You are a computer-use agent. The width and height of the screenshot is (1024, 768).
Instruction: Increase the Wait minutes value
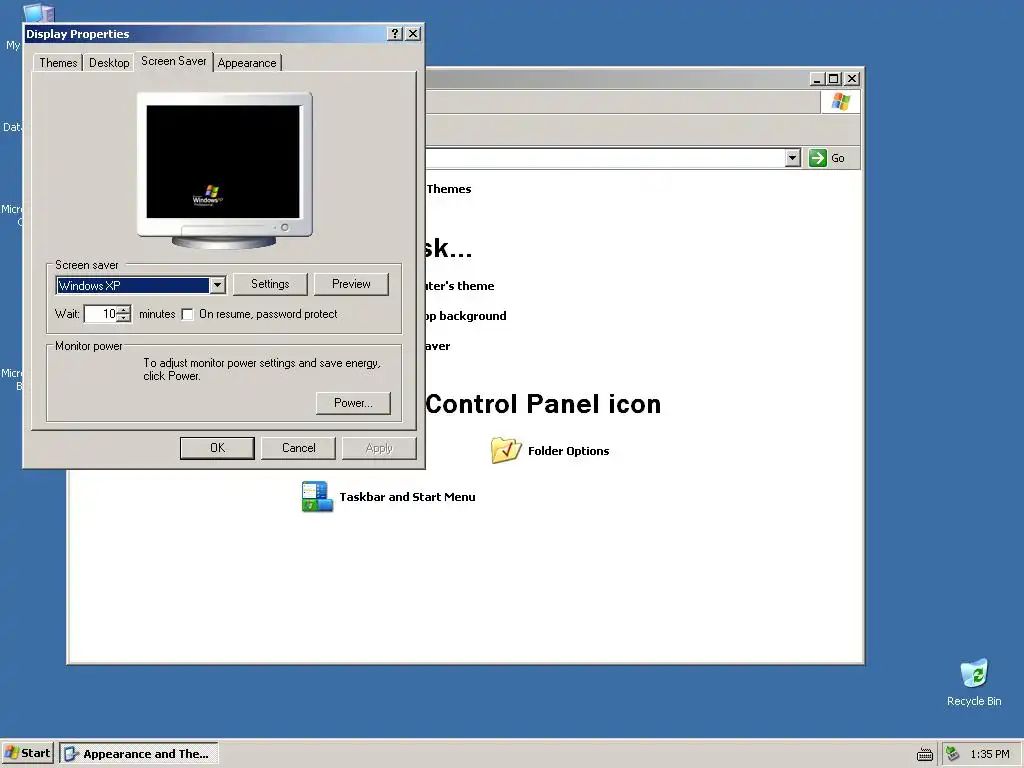(124, 310)
